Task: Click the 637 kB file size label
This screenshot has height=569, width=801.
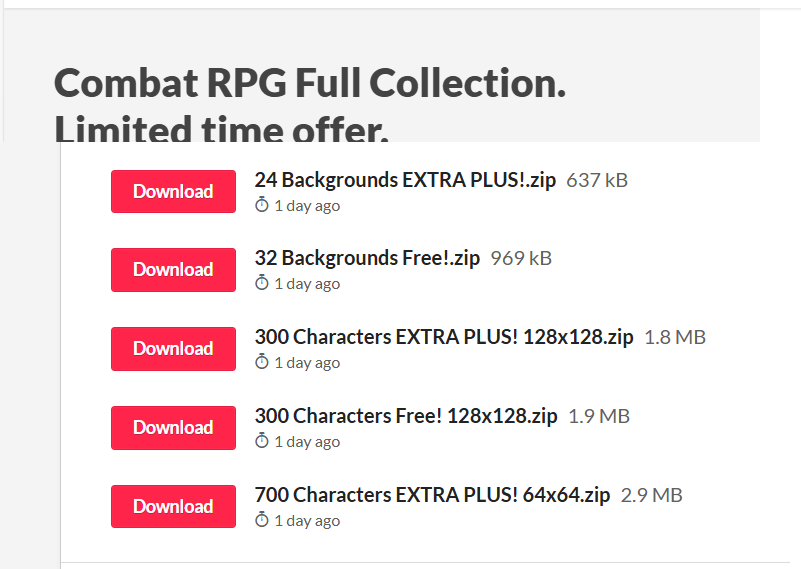Action: click(x=597, y=180)
